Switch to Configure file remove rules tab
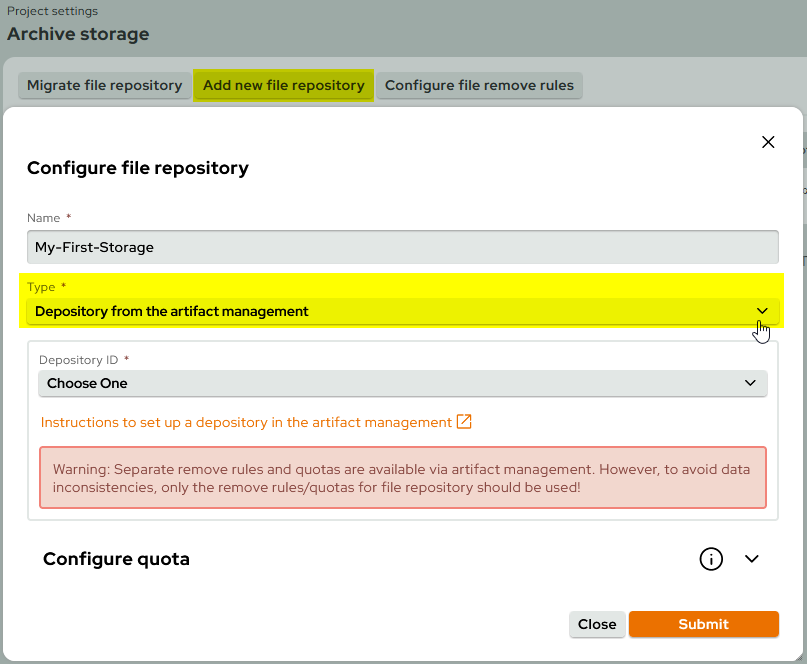 click(479, 85)
